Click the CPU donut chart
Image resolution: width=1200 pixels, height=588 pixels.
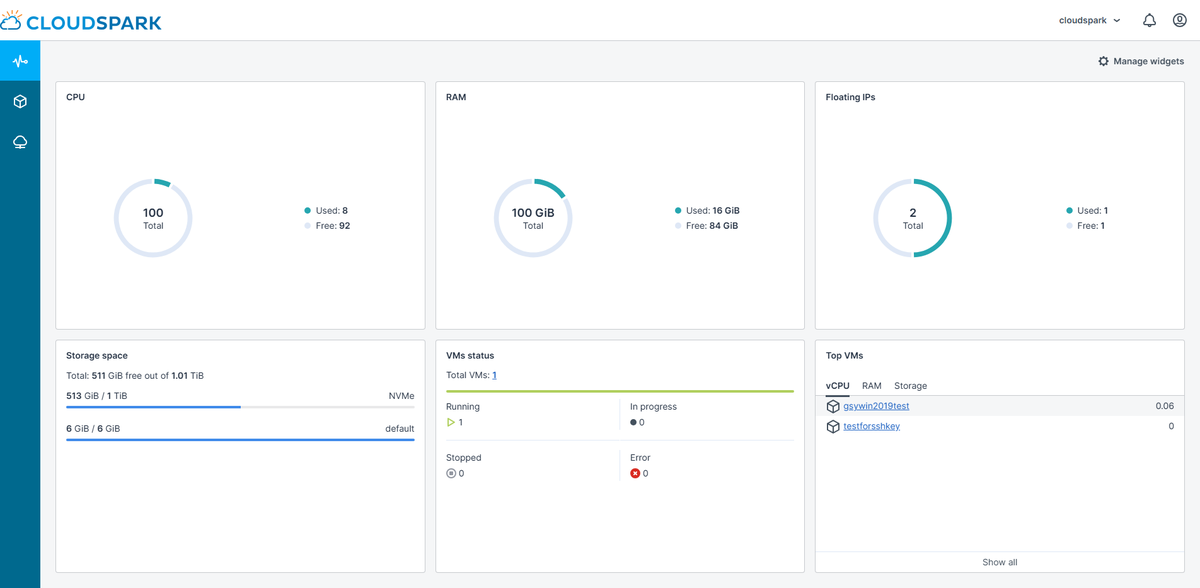(x=153, y=218)
